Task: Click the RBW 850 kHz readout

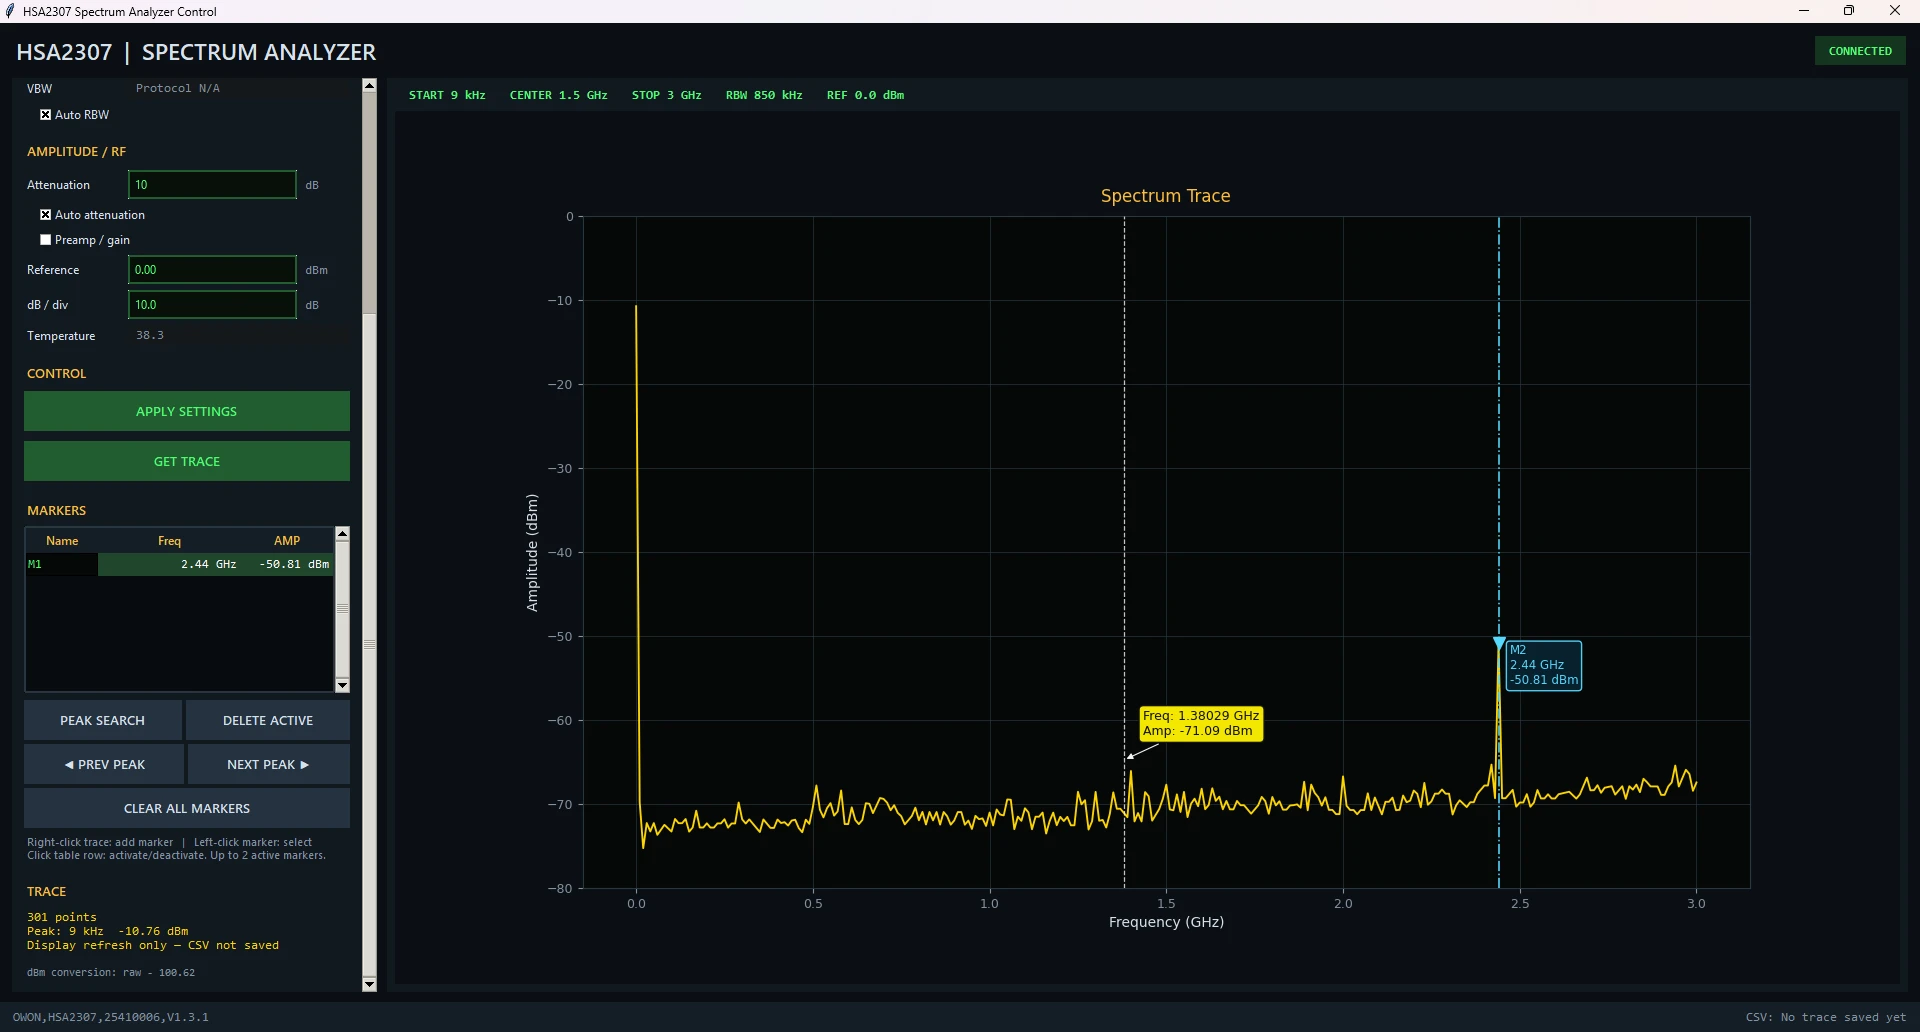Action: (764, 95)
